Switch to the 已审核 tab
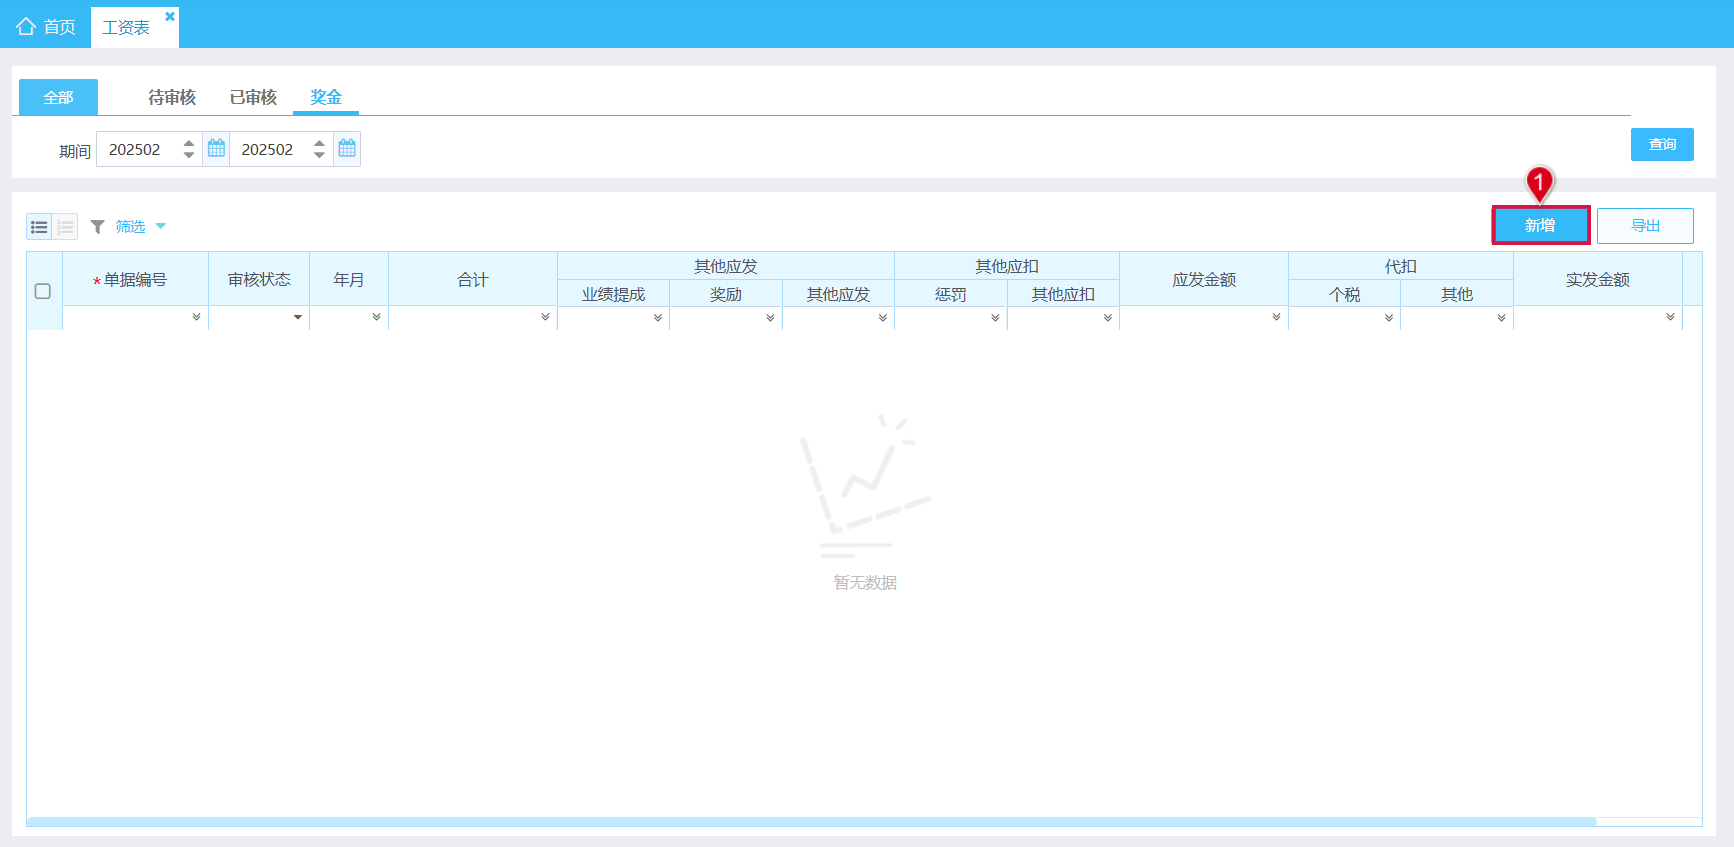Screen dimensions: 1734x847 pos(253,97)
